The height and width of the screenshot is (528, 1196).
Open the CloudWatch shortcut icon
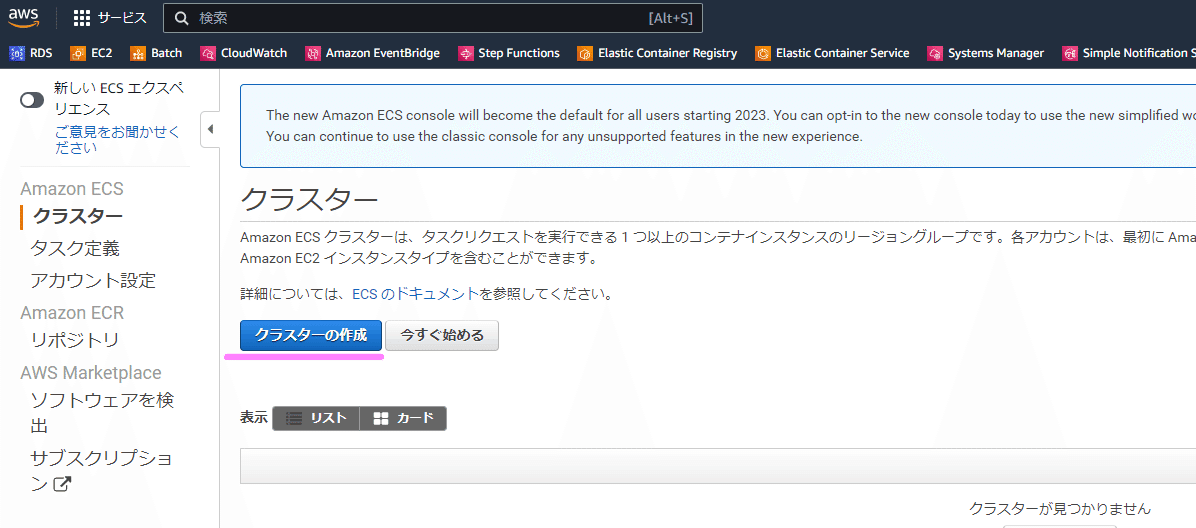coord(208,53)
